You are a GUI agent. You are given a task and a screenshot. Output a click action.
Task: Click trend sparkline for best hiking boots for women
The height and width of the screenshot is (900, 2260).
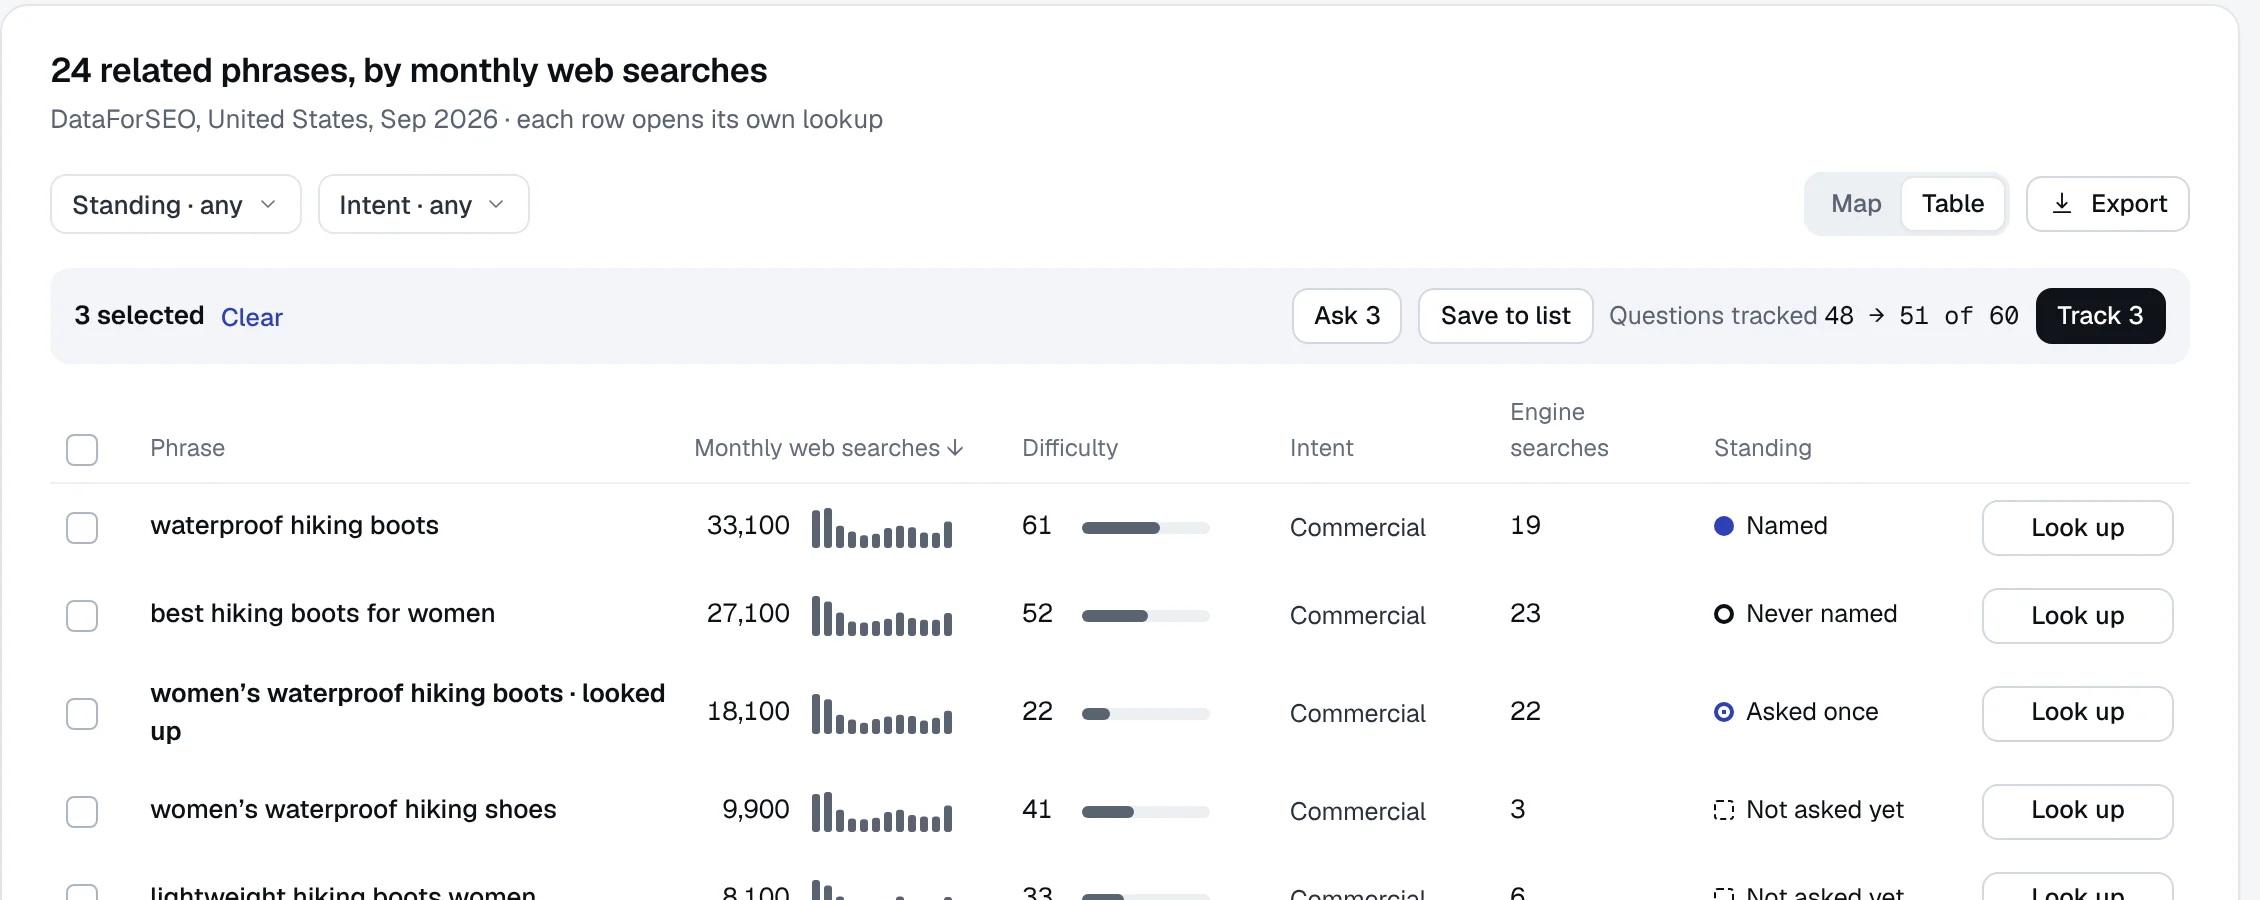pyautogui.click(x=881, y=616)
